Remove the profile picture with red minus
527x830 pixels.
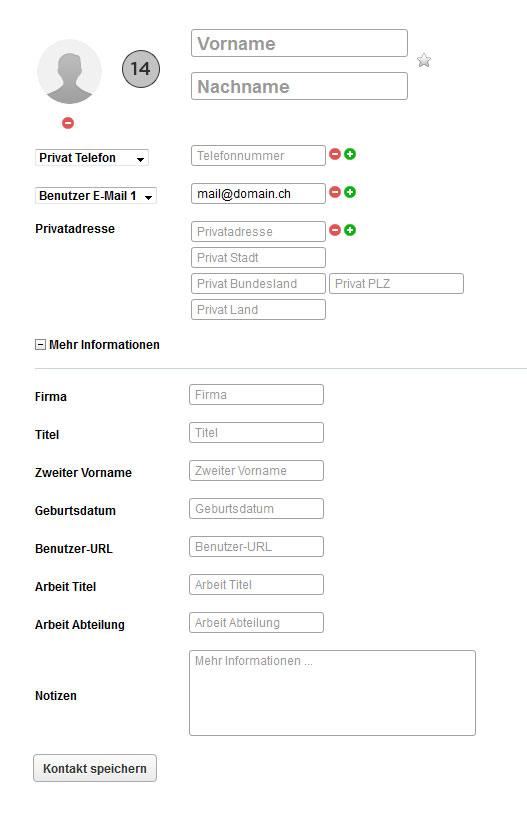[68, 123]
